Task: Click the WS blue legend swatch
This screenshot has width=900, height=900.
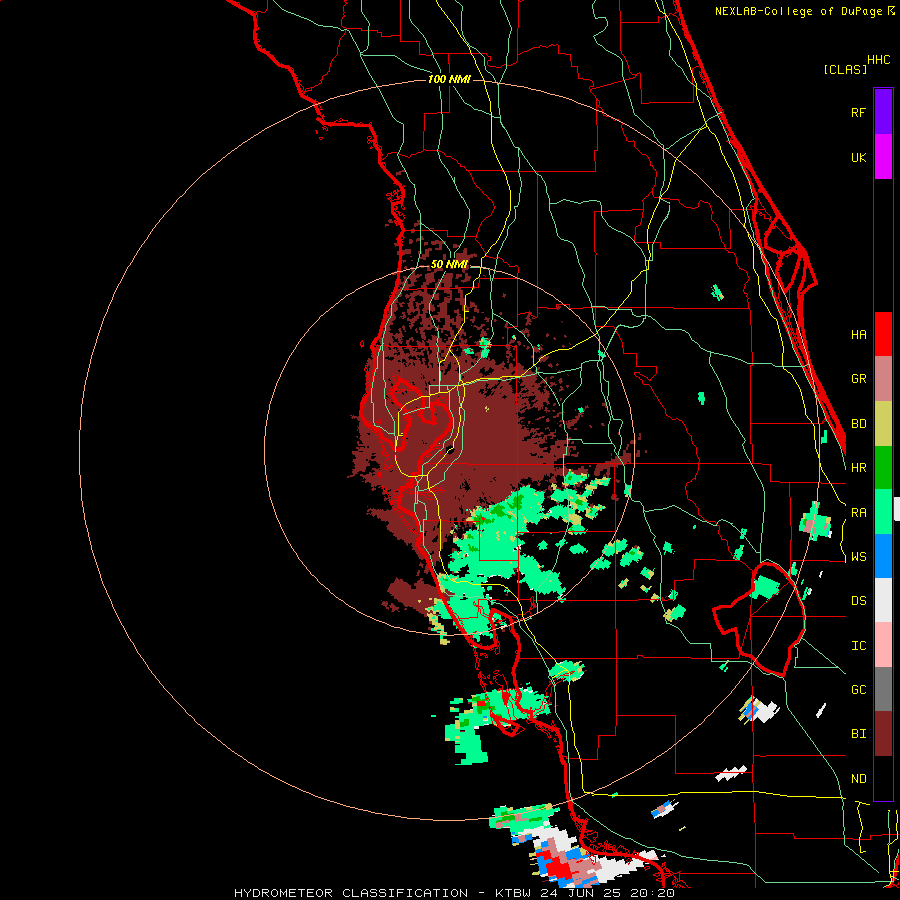Action: click(x=883, y=556)
